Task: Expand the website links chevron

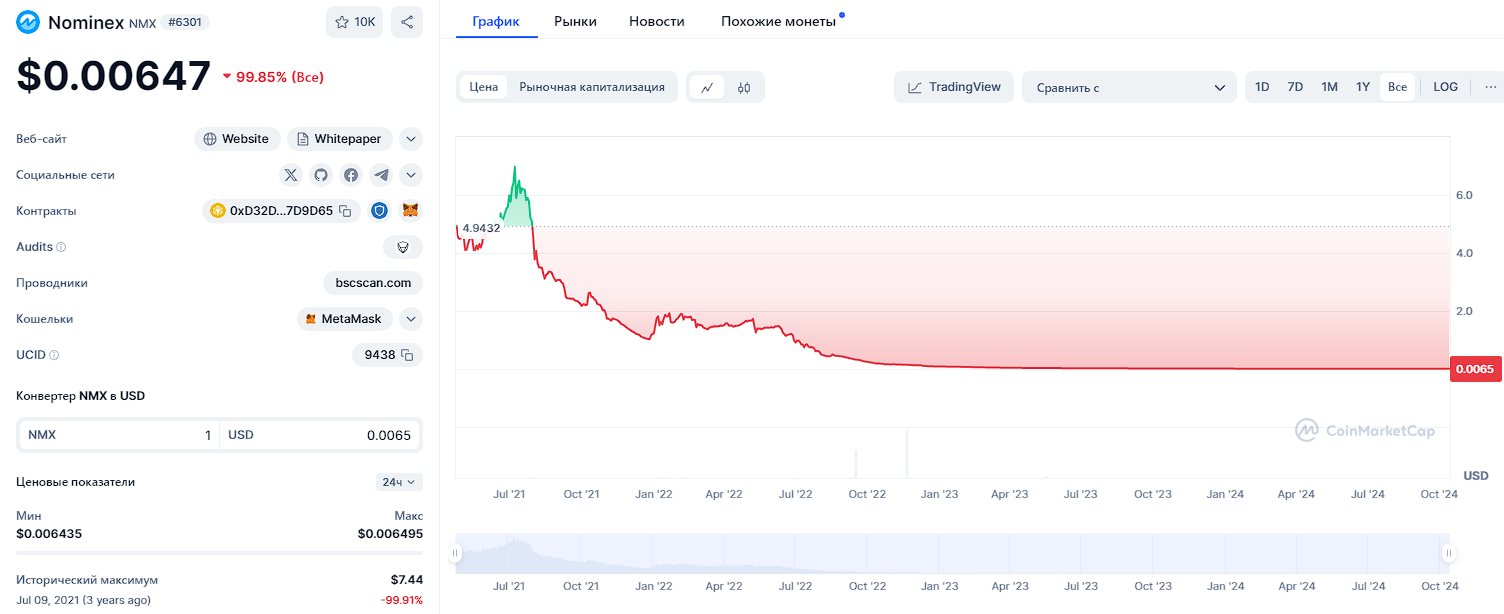Action: tap(411, 139)
